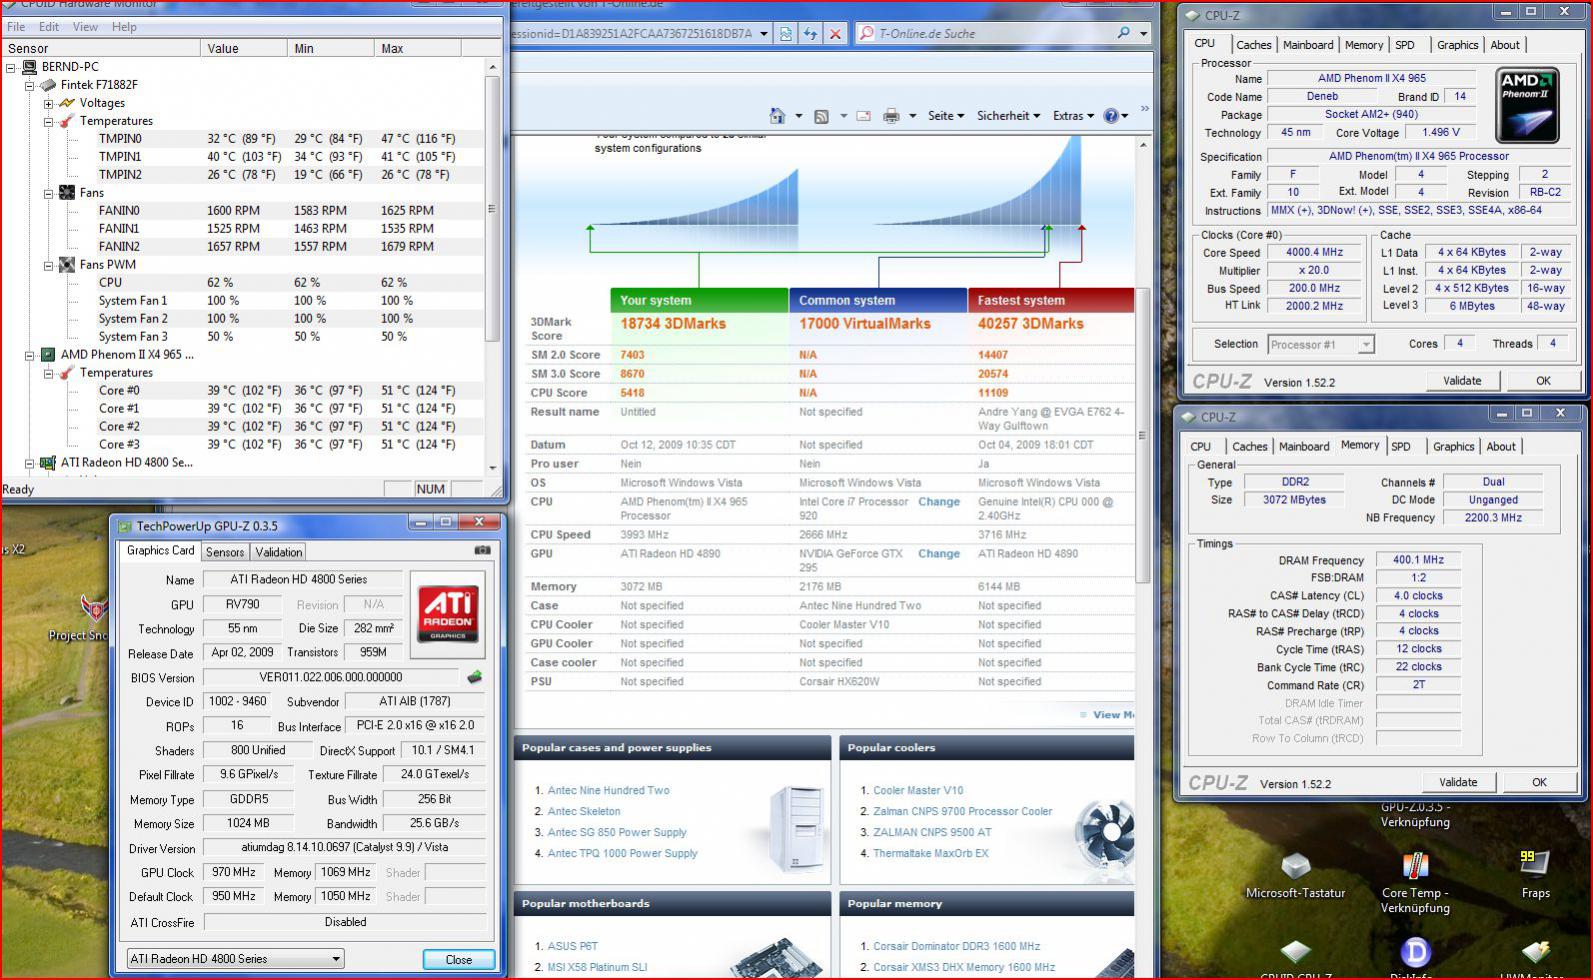Click OK in the lower CPU-Z window
Screen dimensions: 1593x980
pyautogui.click(x=1539, y=783)
